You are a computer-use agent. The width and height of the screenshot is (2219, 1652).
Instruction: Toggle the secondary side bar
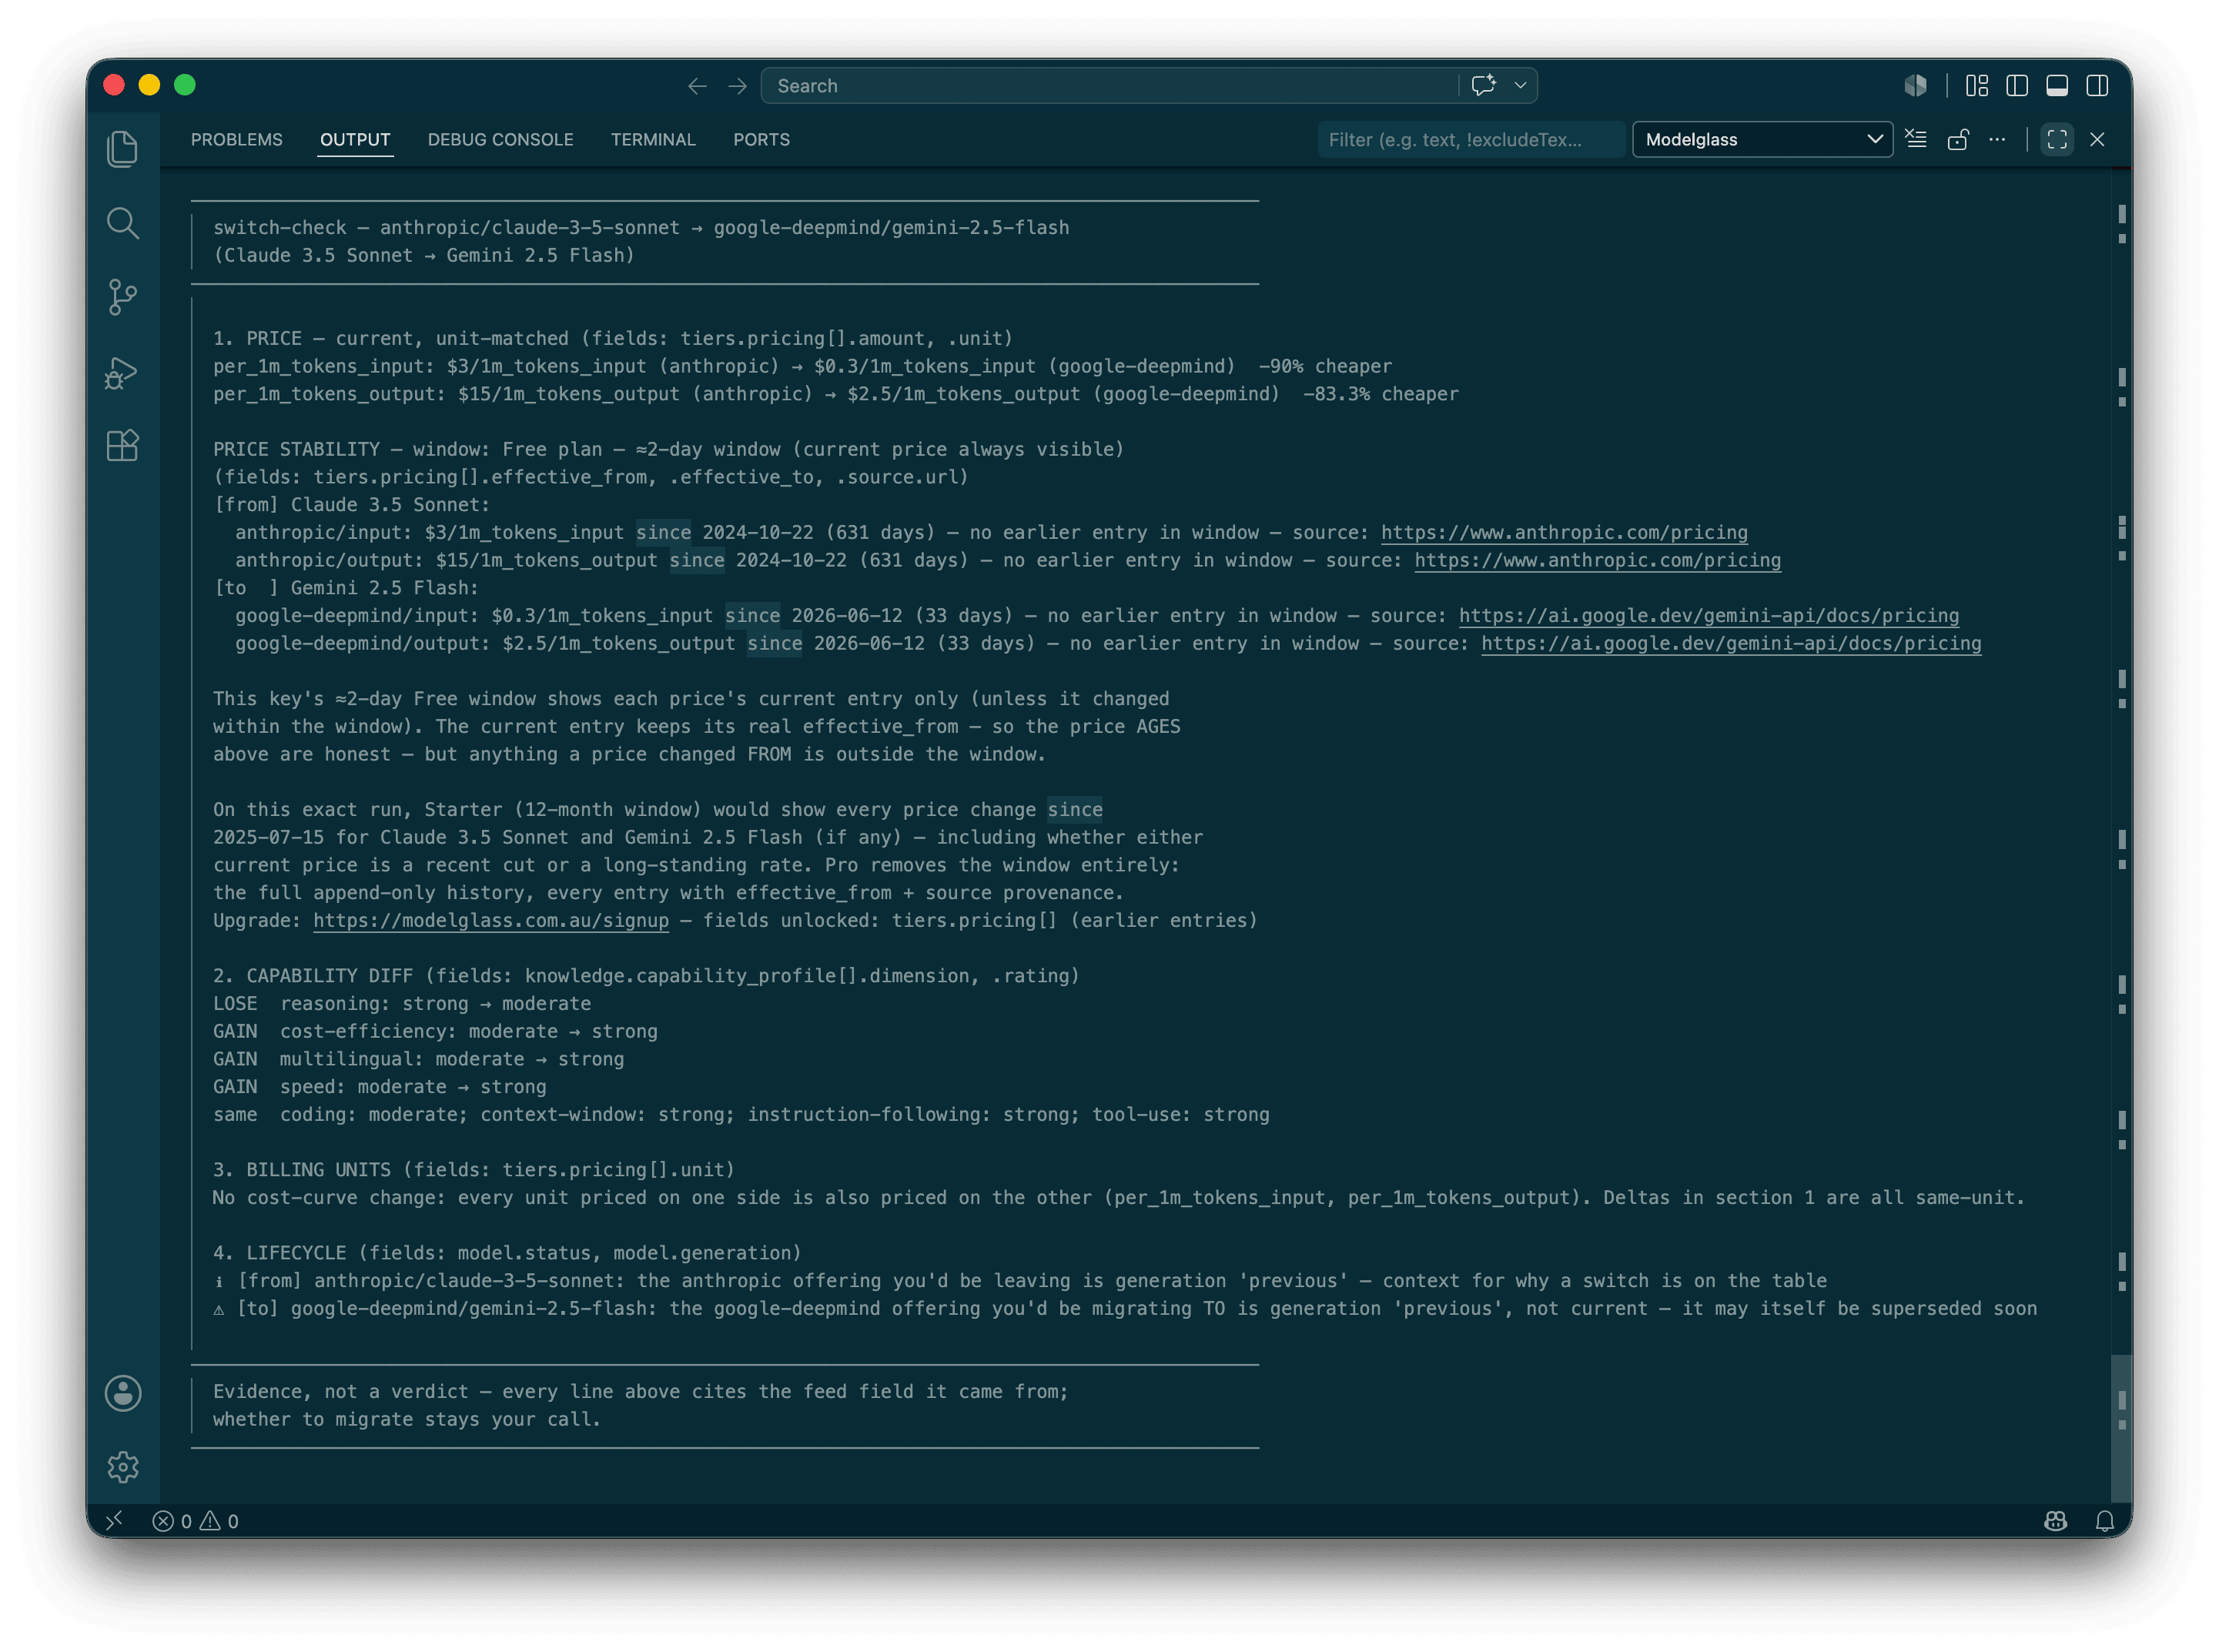(2097, 86)
